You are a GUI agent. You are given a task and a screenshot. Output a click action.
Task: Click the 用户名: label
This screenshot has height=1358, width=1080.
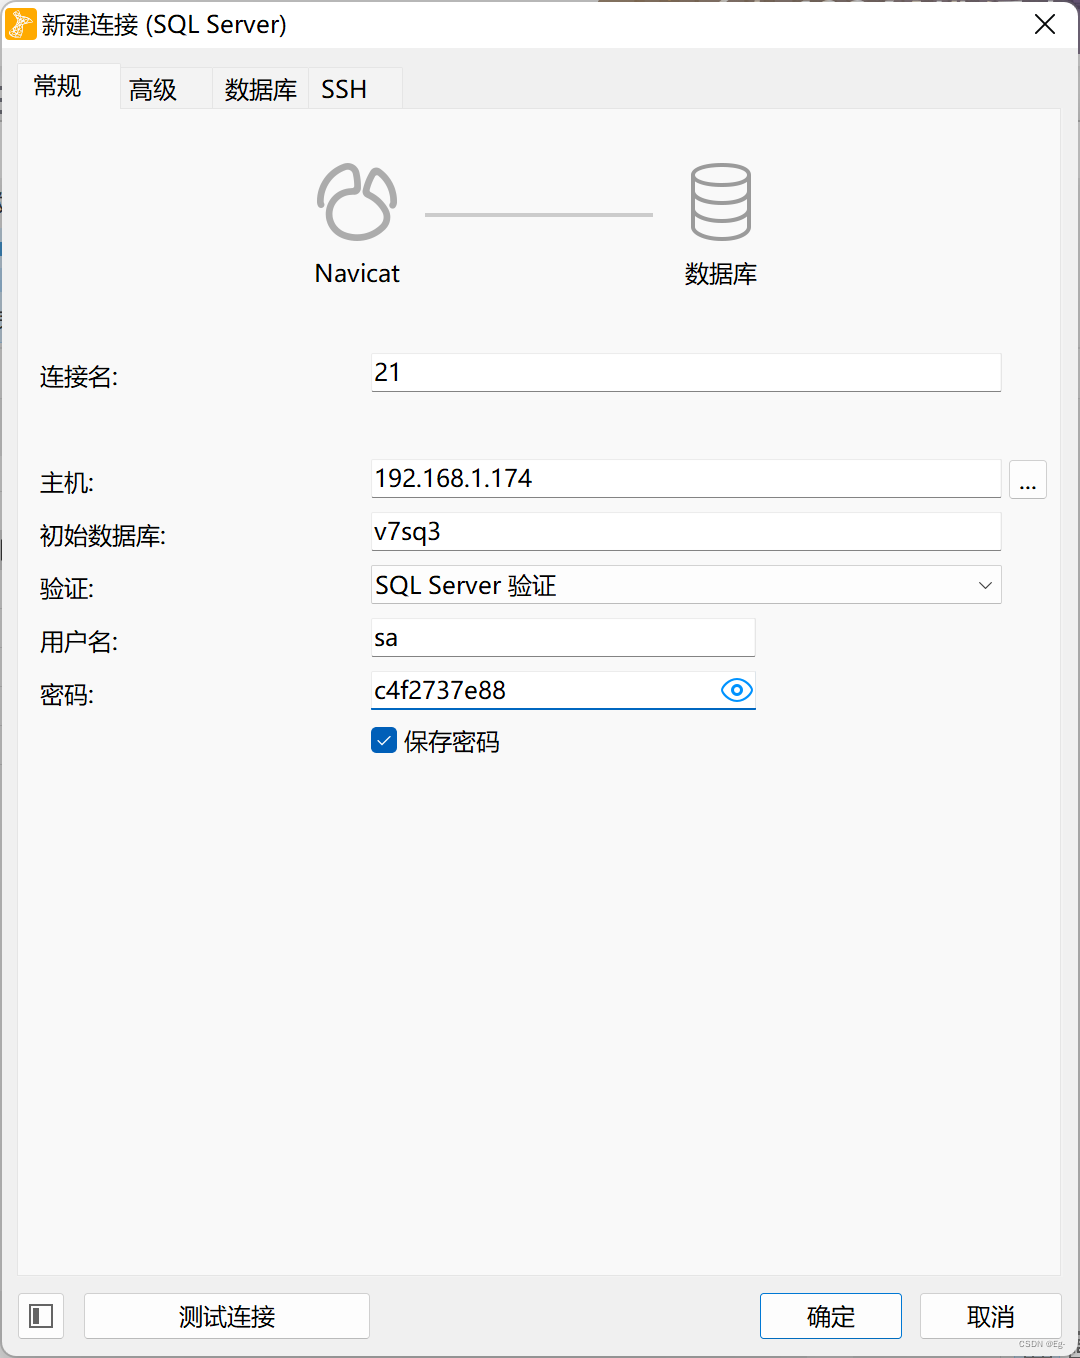pyautogui.click(x=79, y=642)
